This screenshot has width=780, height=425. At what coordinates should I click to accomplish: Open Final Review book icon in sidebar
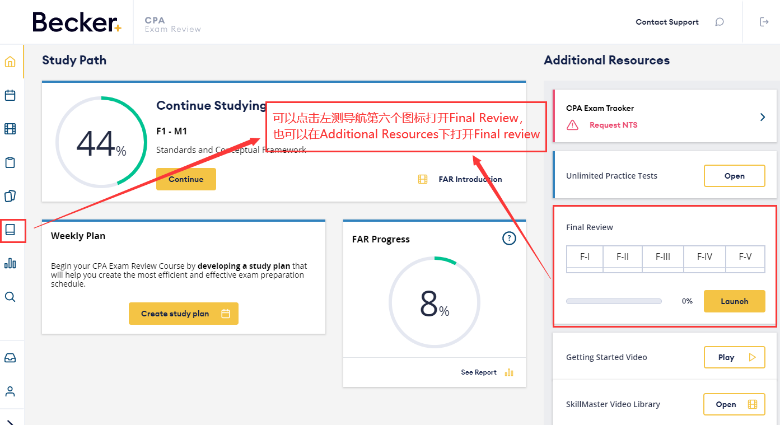(x=11, y=230)
